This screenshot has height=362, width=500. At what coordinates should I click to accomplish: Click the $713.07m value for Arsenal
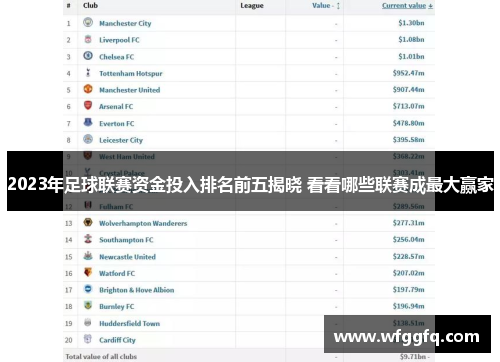408,106
